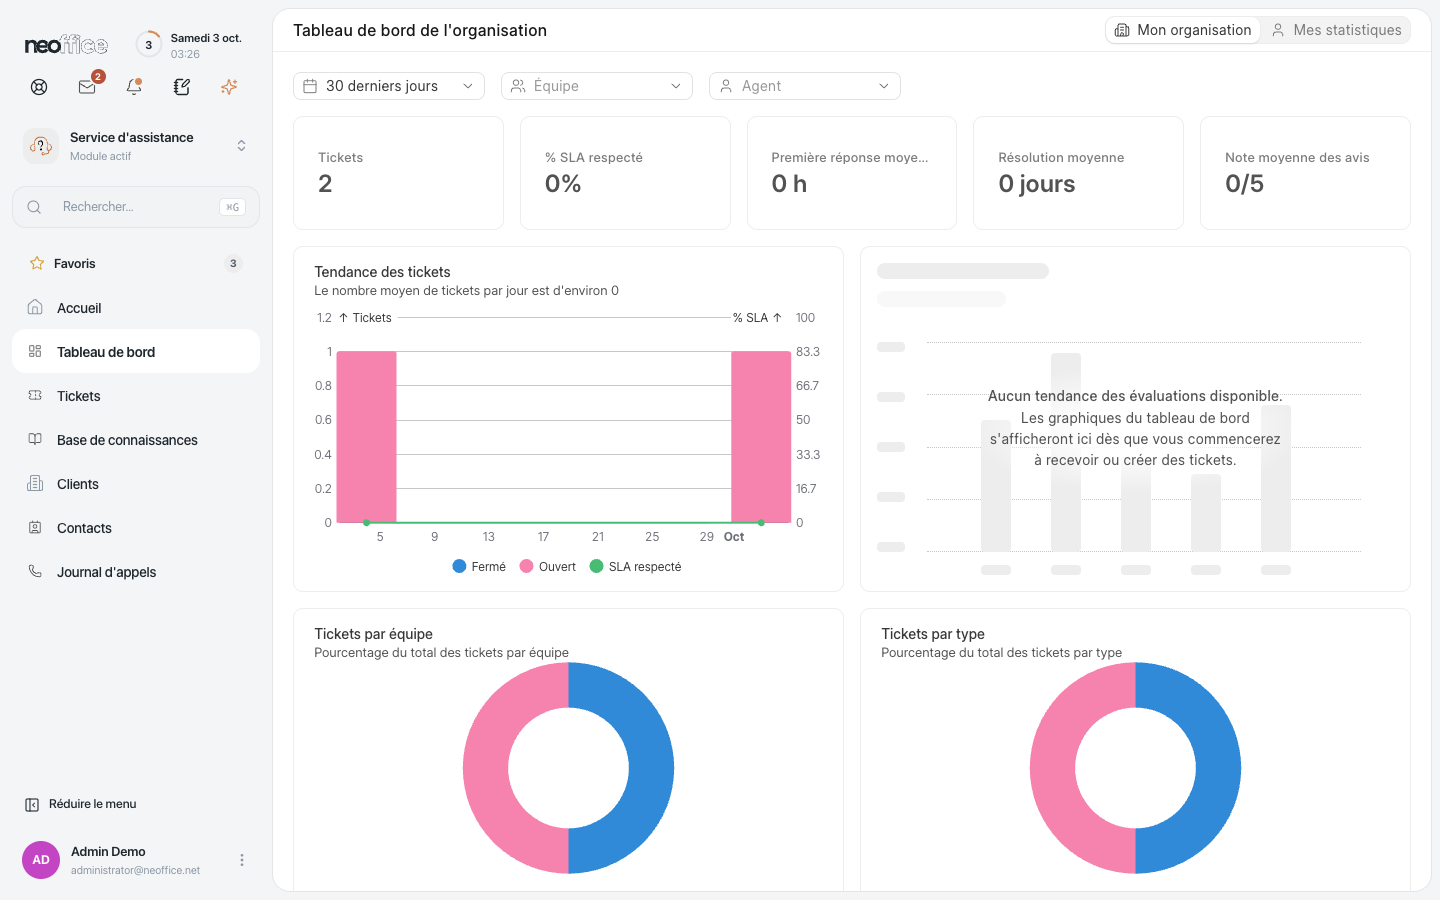Click the % SLA respecté card
The width and height of the screenshot is (1440, 900).
click(x=625, y=173)
